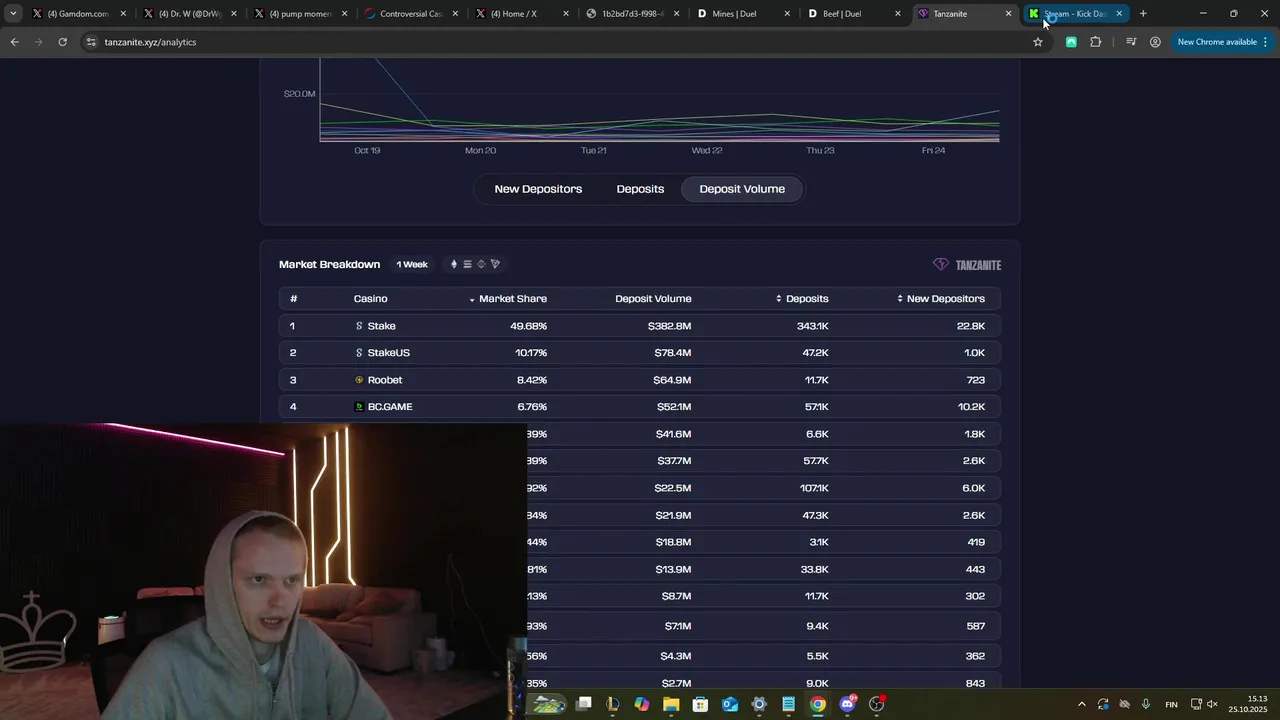Open the weather widget on taskbar

548,704
